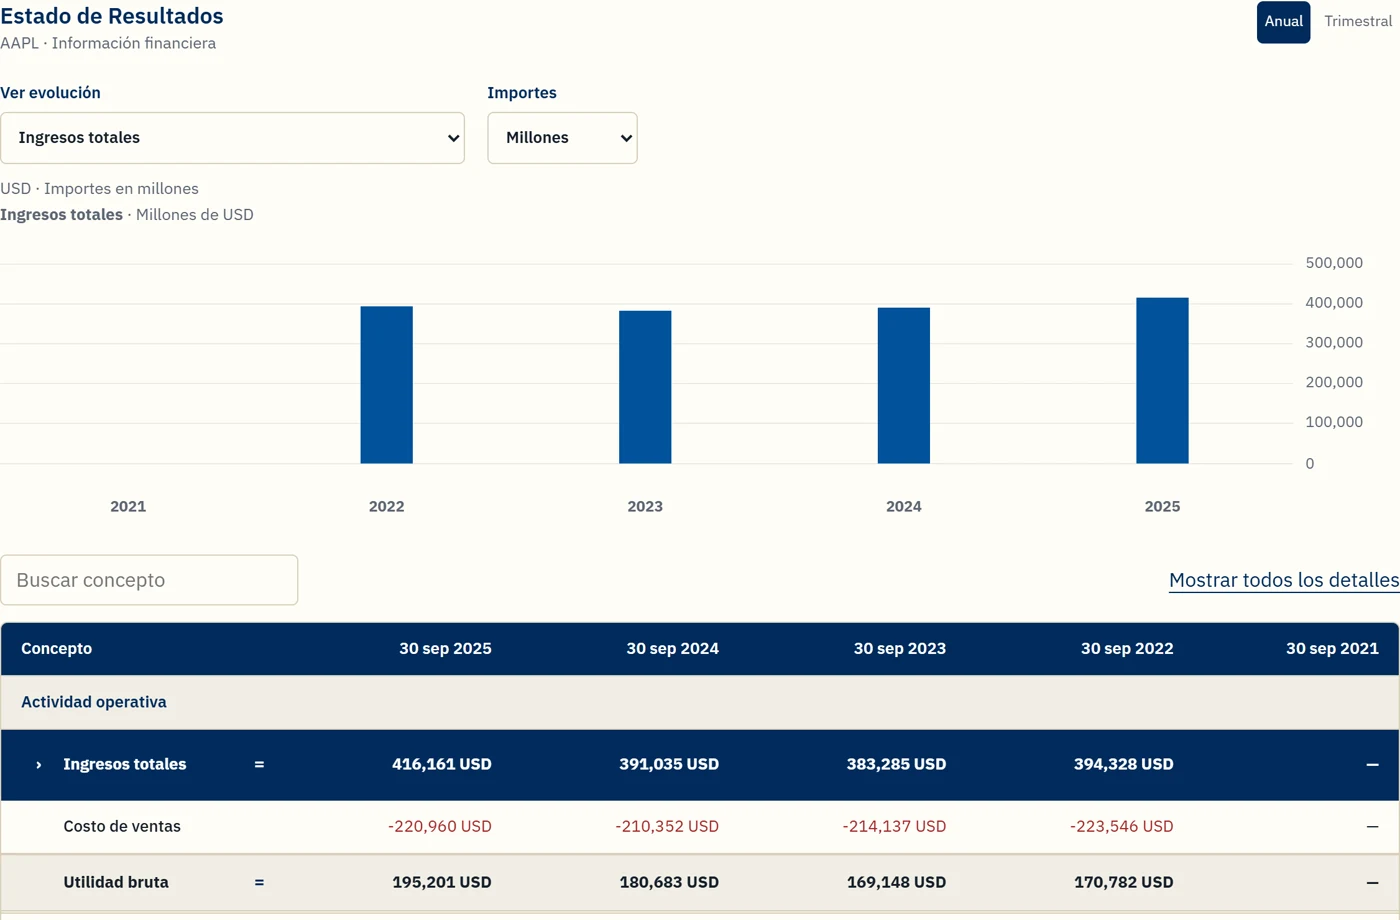Expand the Ingresos totales row chevron
This screenshot has height=920, width=1400.
tap(39, 765)
